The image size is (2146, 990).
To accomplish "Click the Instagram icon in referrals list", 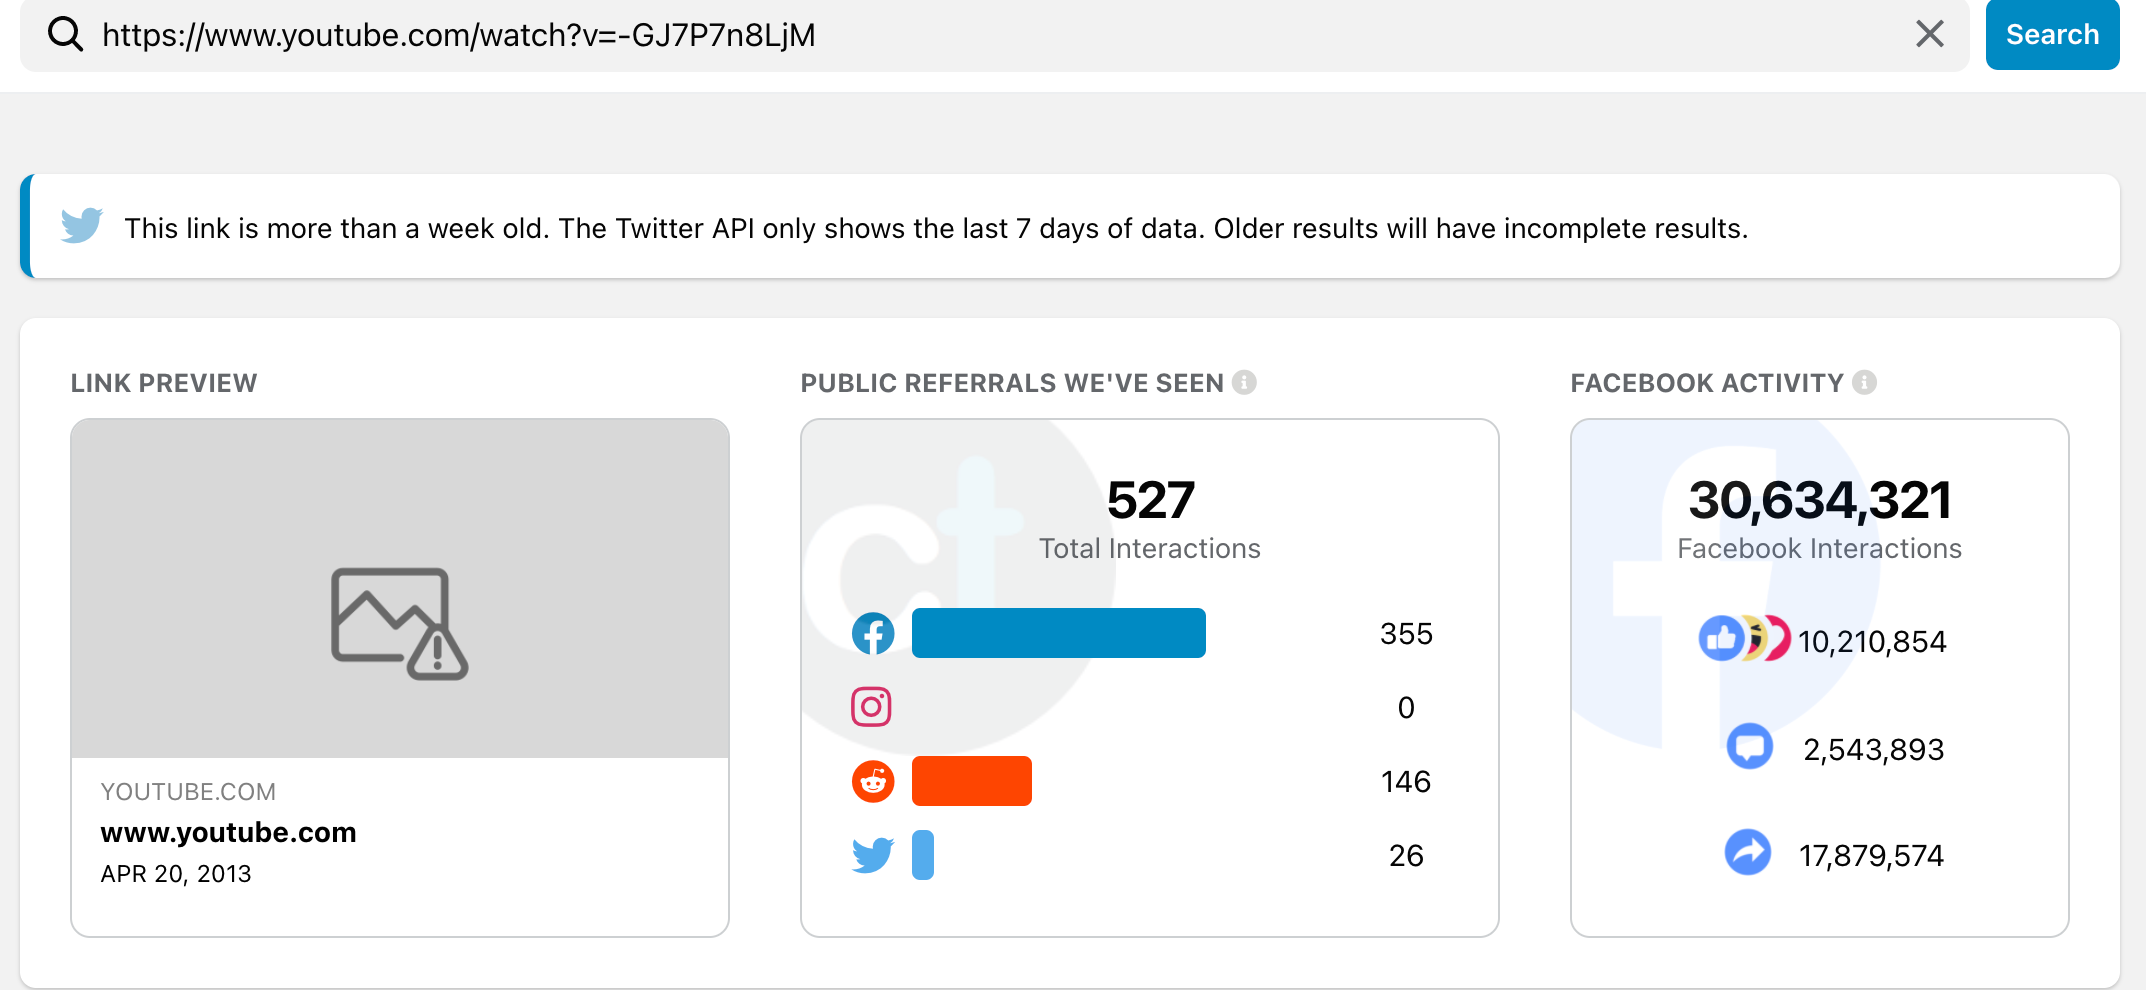I will (x=871, y=707).
